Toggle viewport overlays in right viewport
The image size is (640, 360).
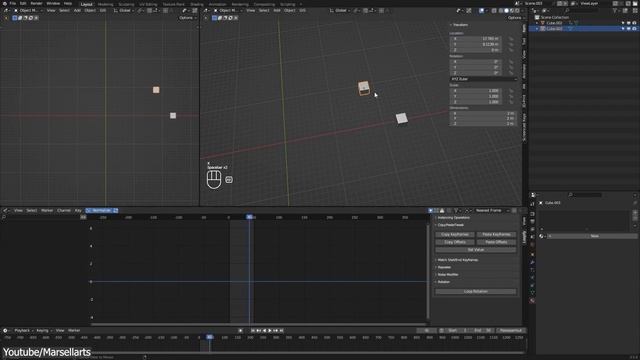(x=482, y=11)
